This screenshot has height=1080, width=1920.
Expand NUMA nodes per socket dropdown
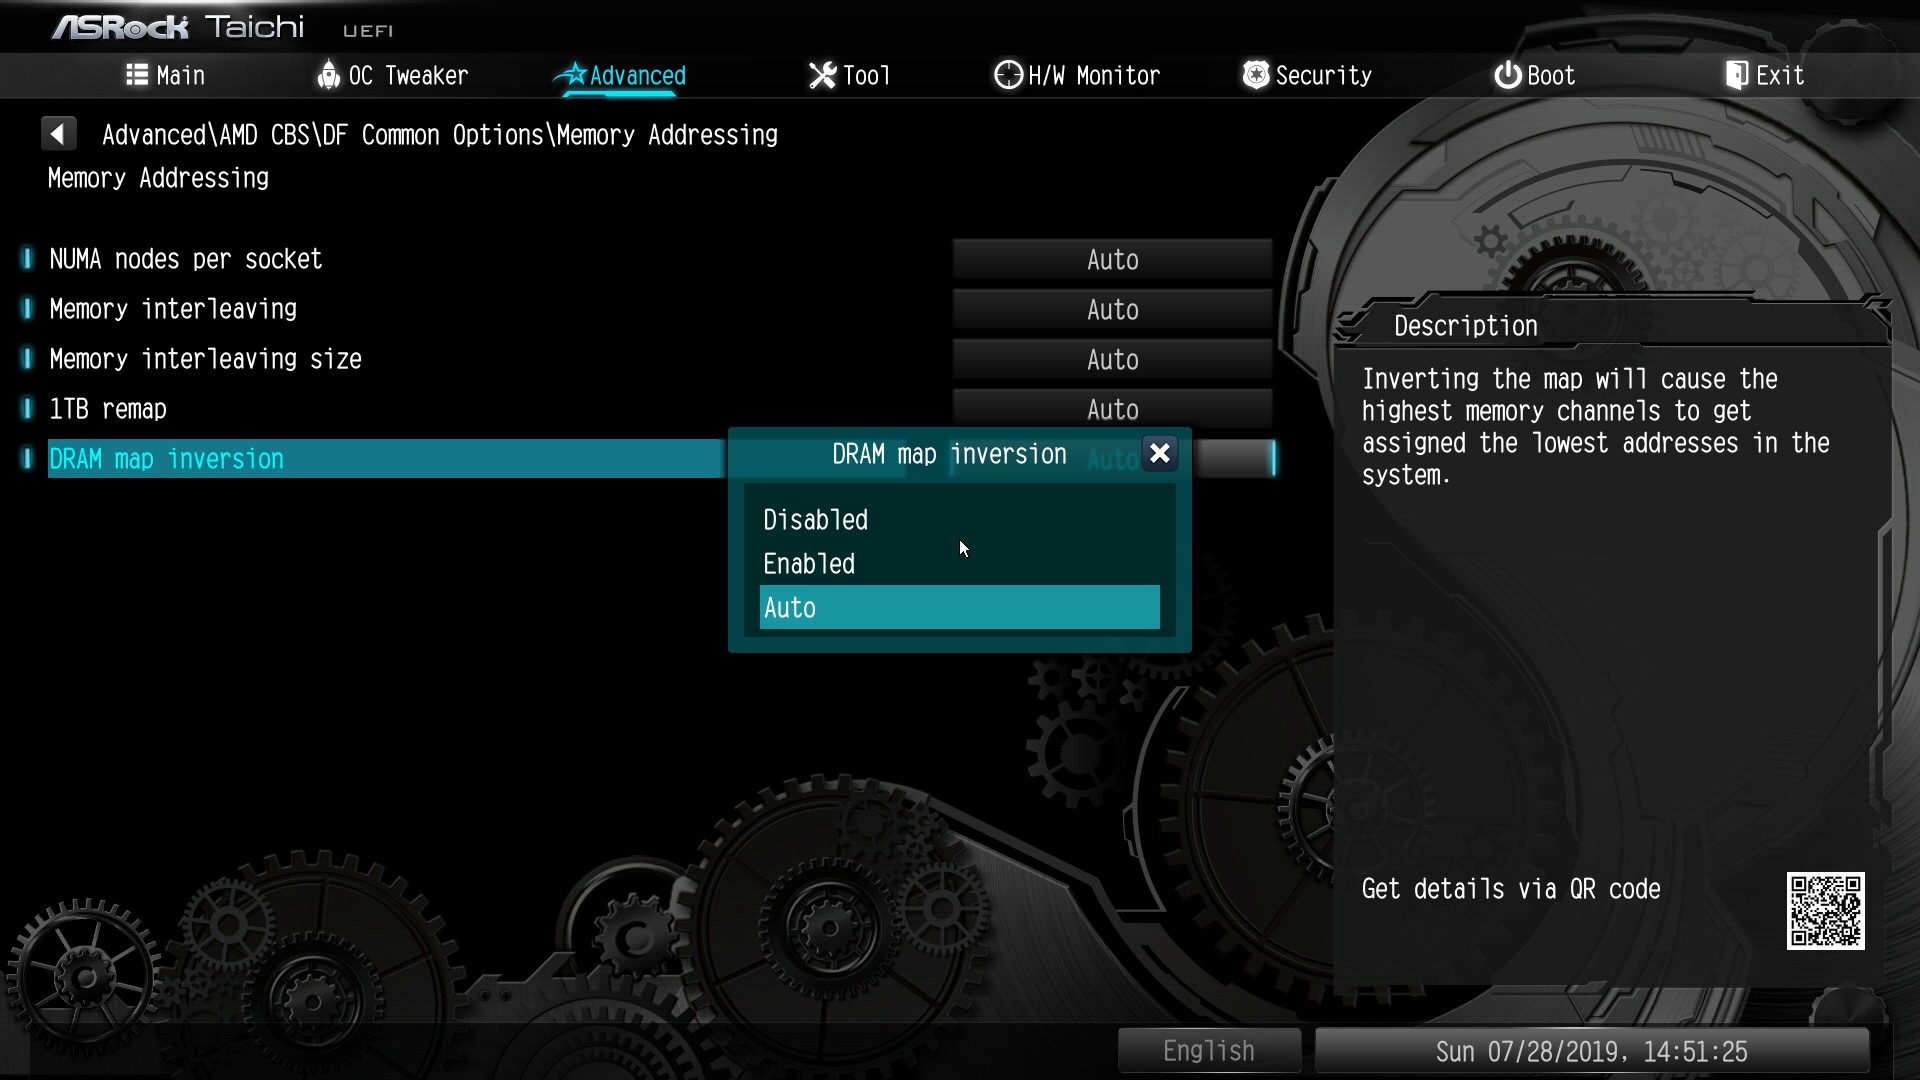pos(1112,260)
